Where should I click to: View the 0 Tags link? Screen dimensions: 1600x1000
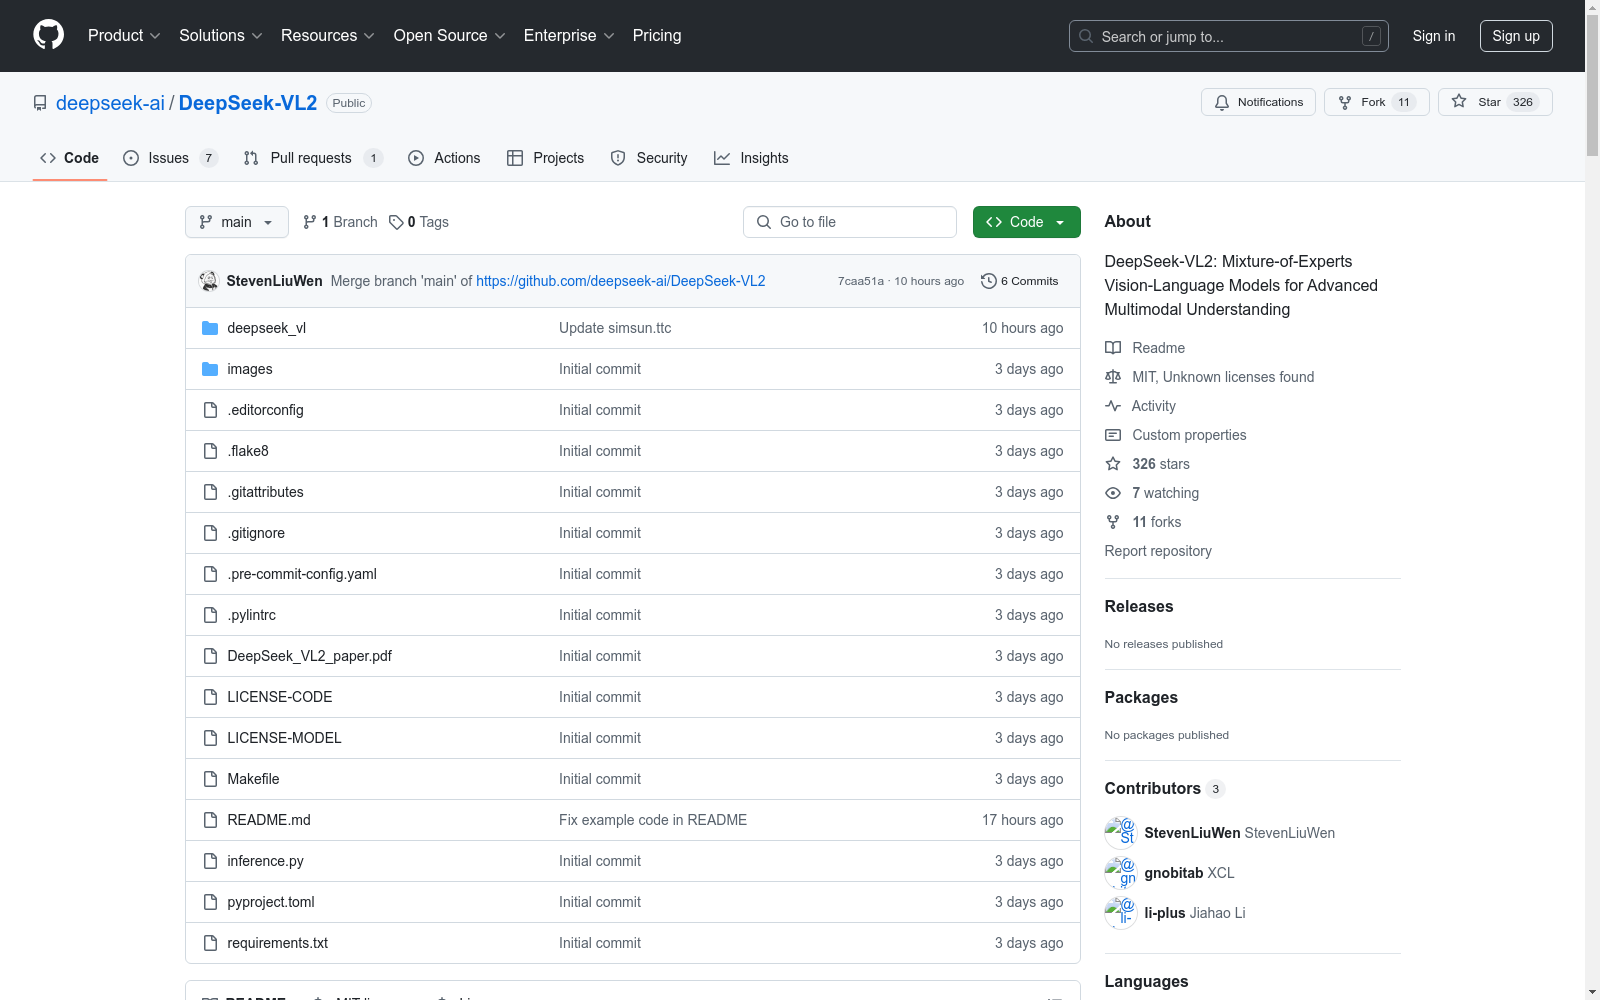[419, 222]
